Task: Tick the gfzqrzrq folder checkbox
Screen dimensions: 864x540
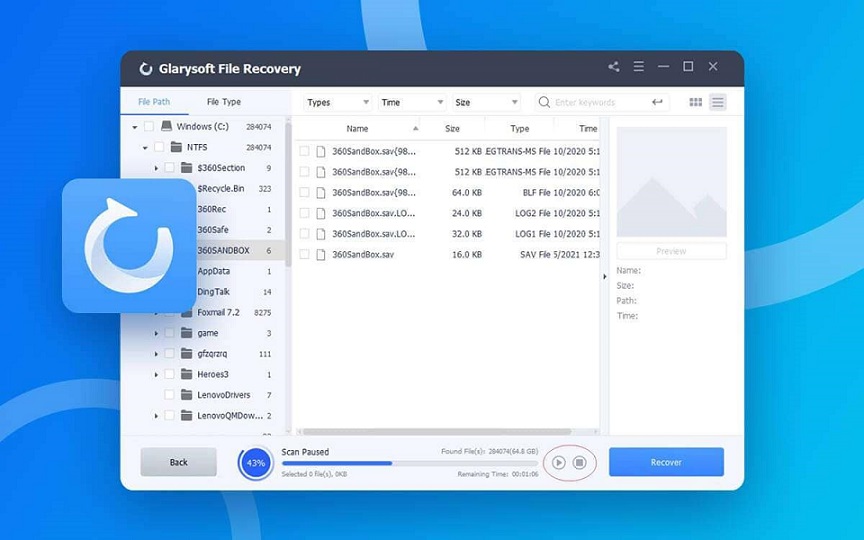Action: (170, 354)
